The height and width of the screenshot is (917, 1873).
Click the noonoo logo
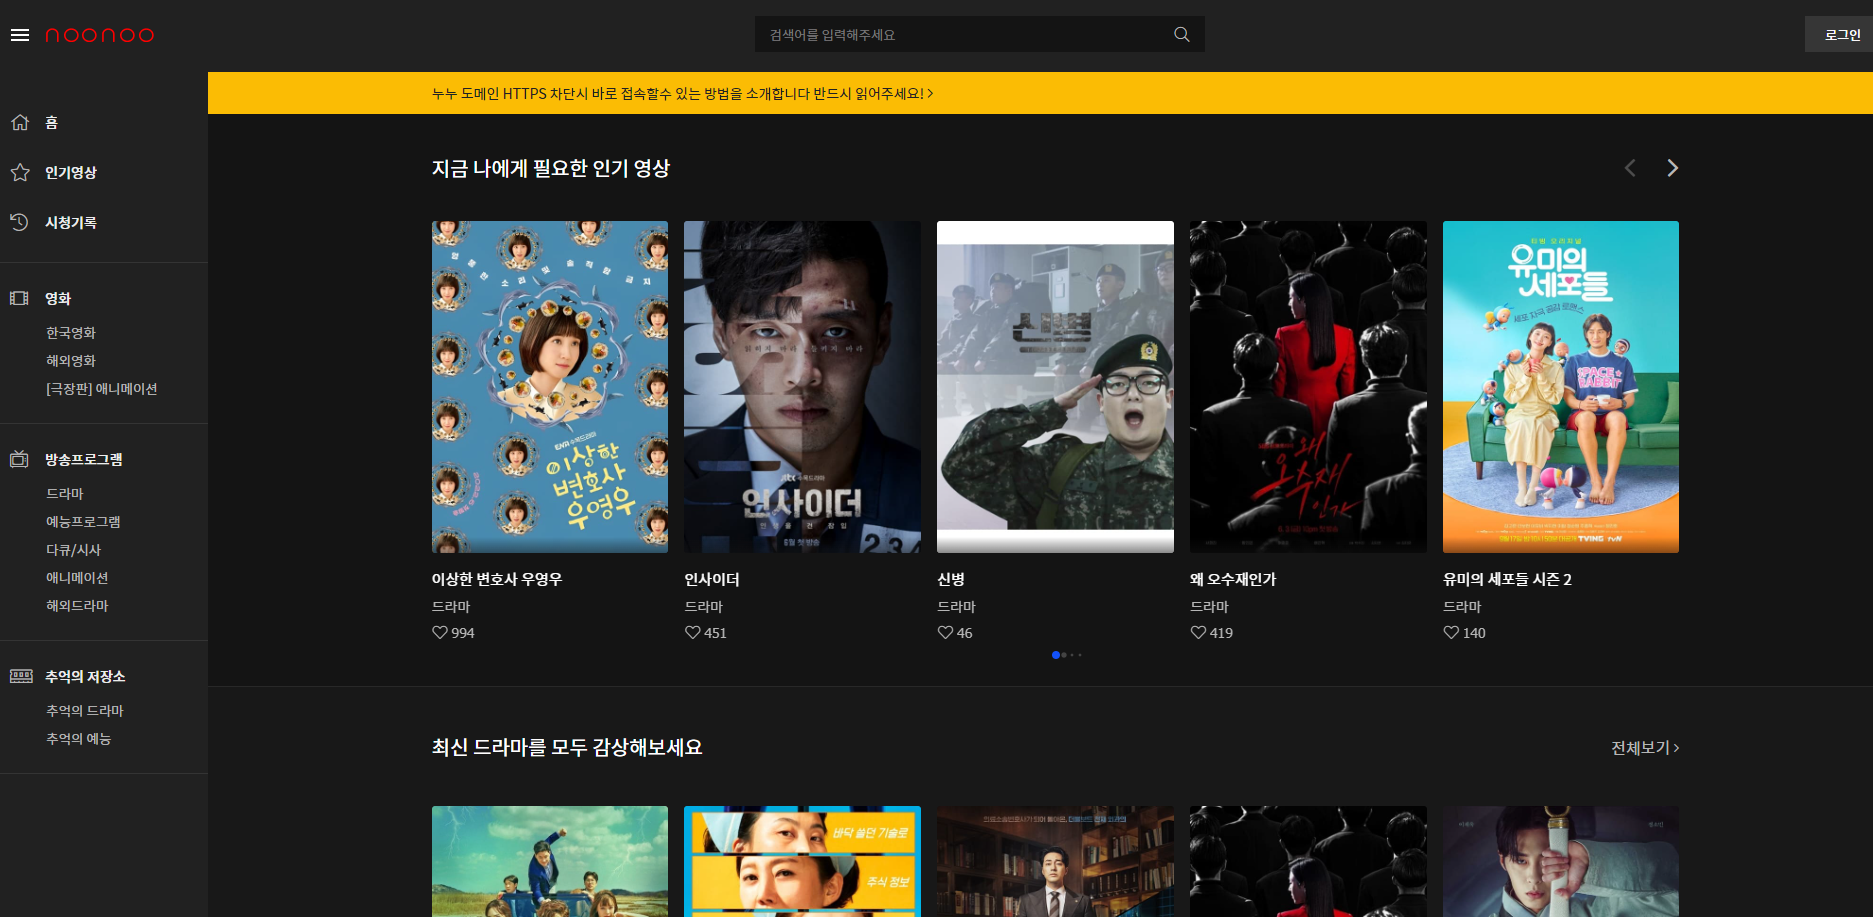(x=100, y=35)
